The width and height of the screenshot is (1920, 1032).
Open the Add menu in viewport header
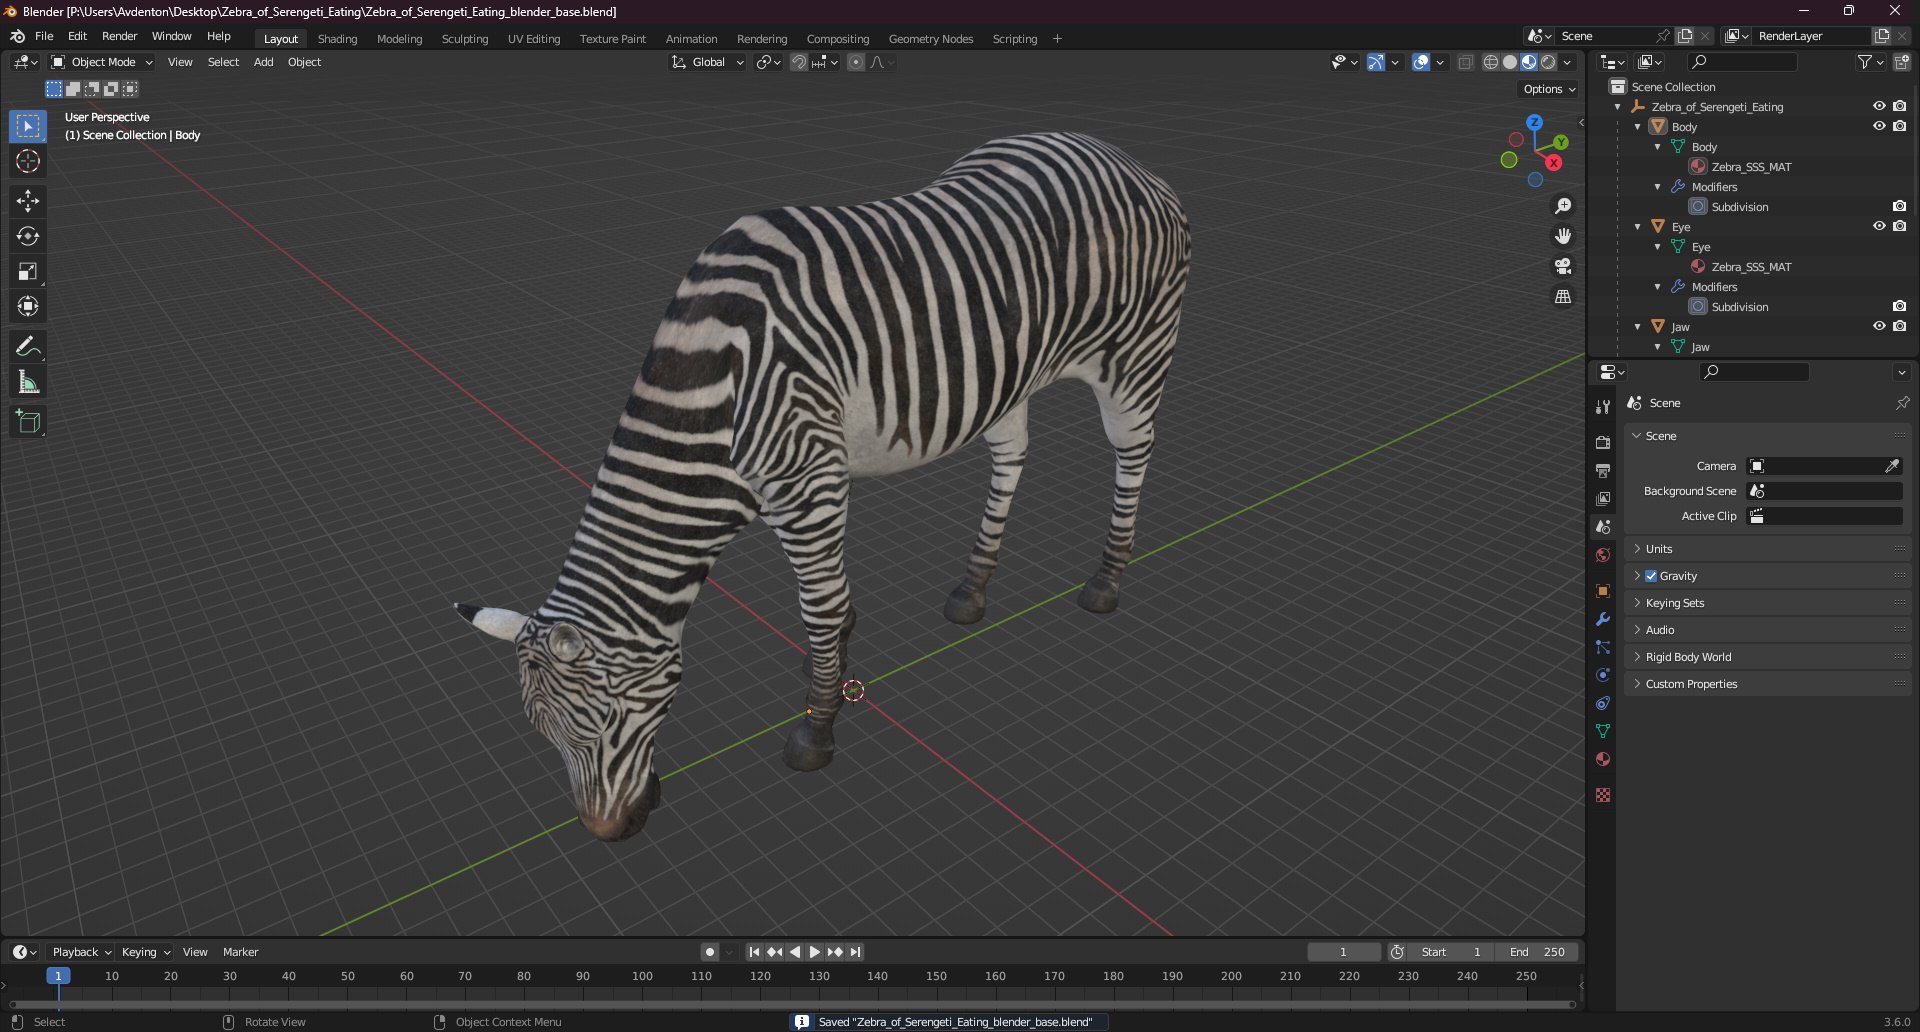(263, 62)
